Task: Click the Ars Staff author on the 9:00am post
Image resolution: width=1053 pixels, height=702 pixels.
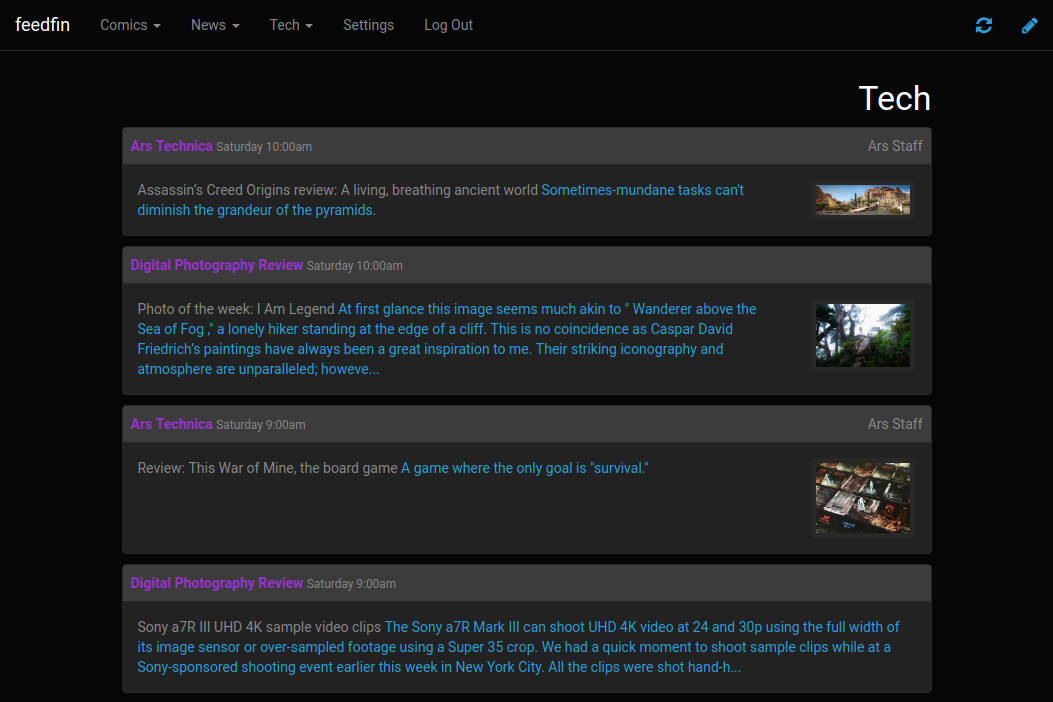Action: [895, 424]
